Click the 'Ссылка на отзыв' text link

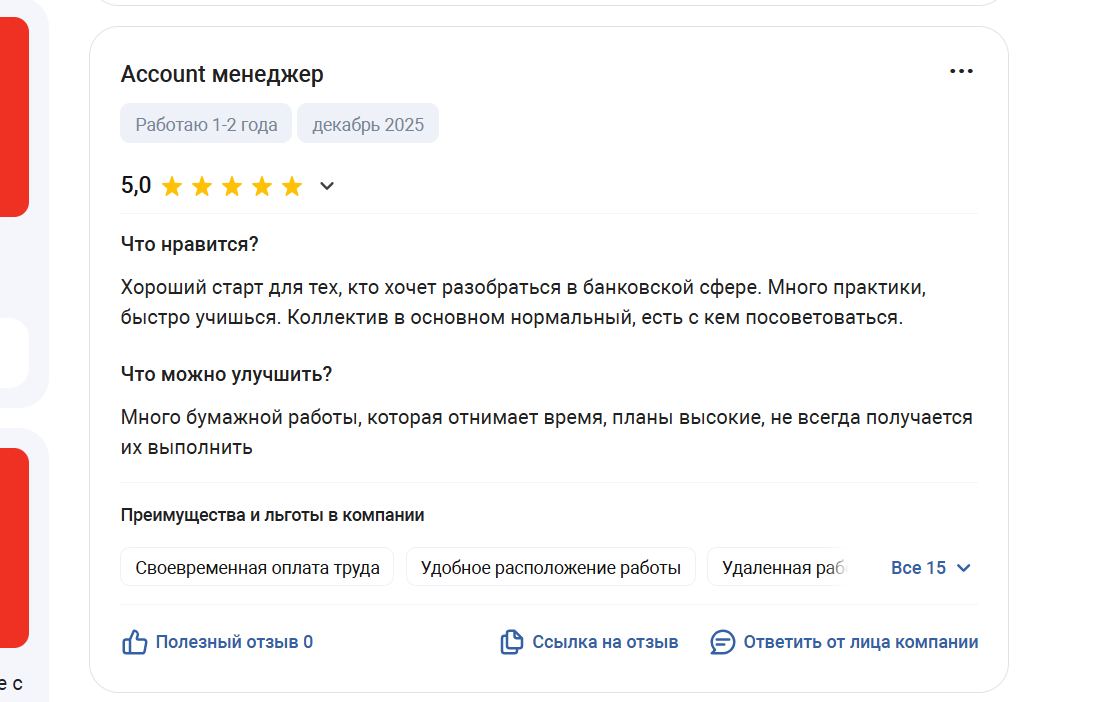coord(605,642)
